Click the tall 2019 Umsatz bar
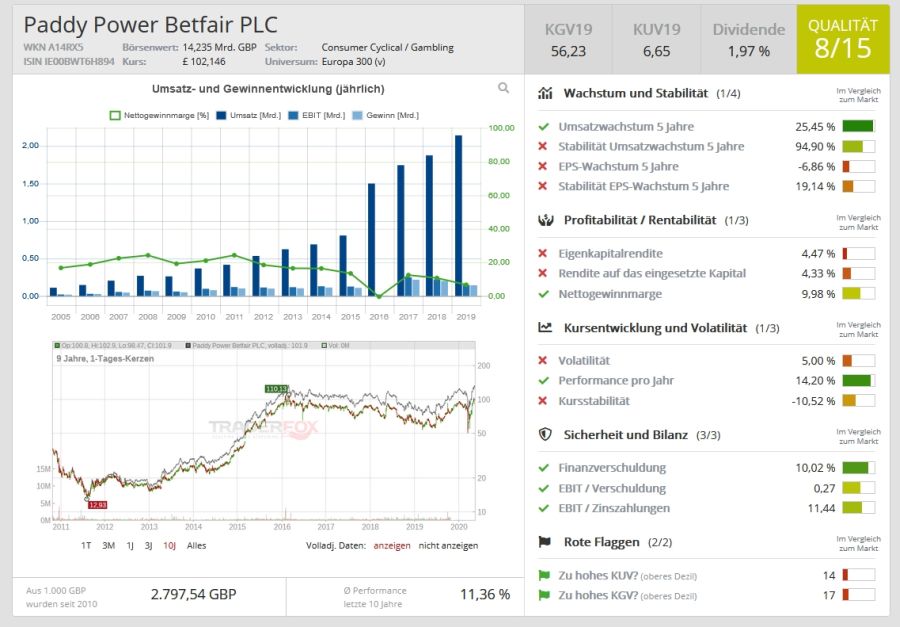The height and width of the screenshot is (627, 900). tap(458, 215)
